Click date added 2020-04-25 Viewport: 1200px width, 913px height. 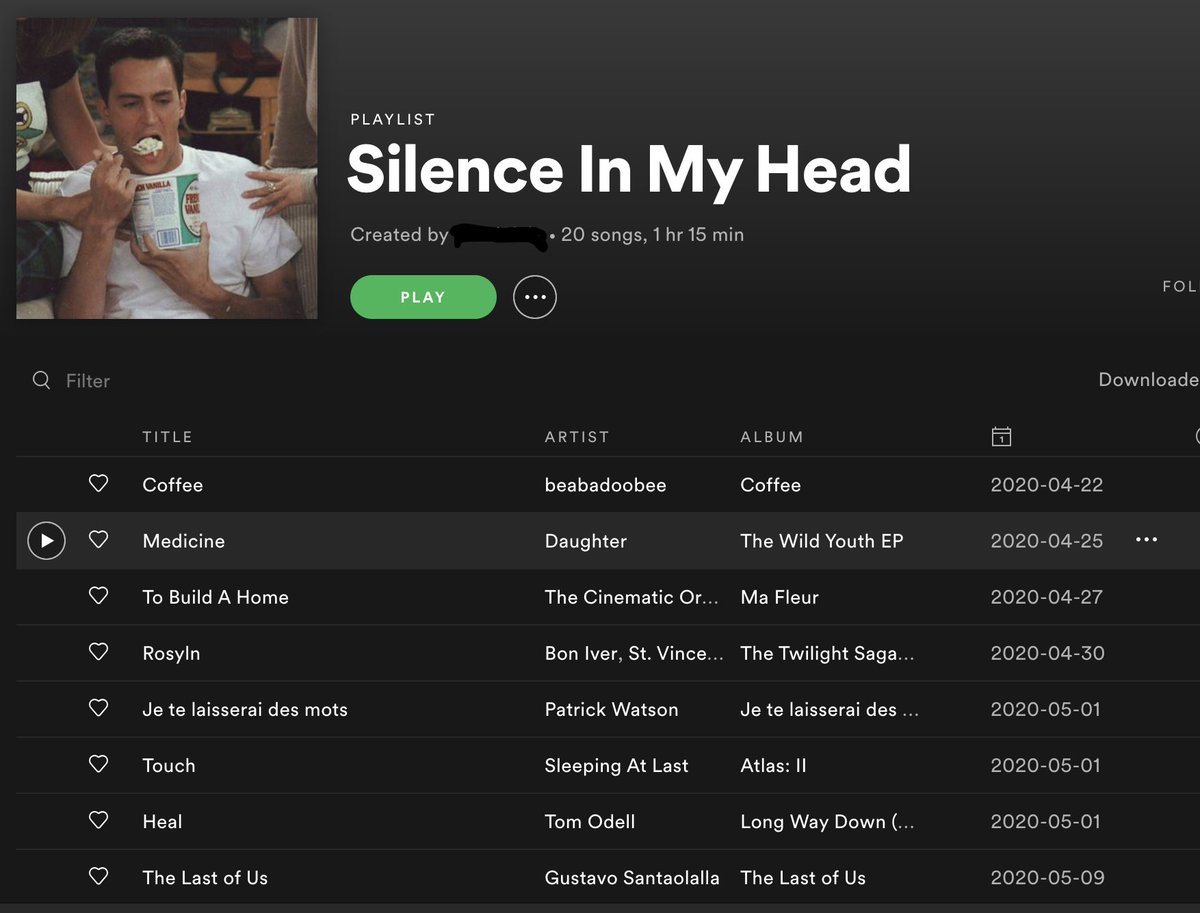[1047, 541]
